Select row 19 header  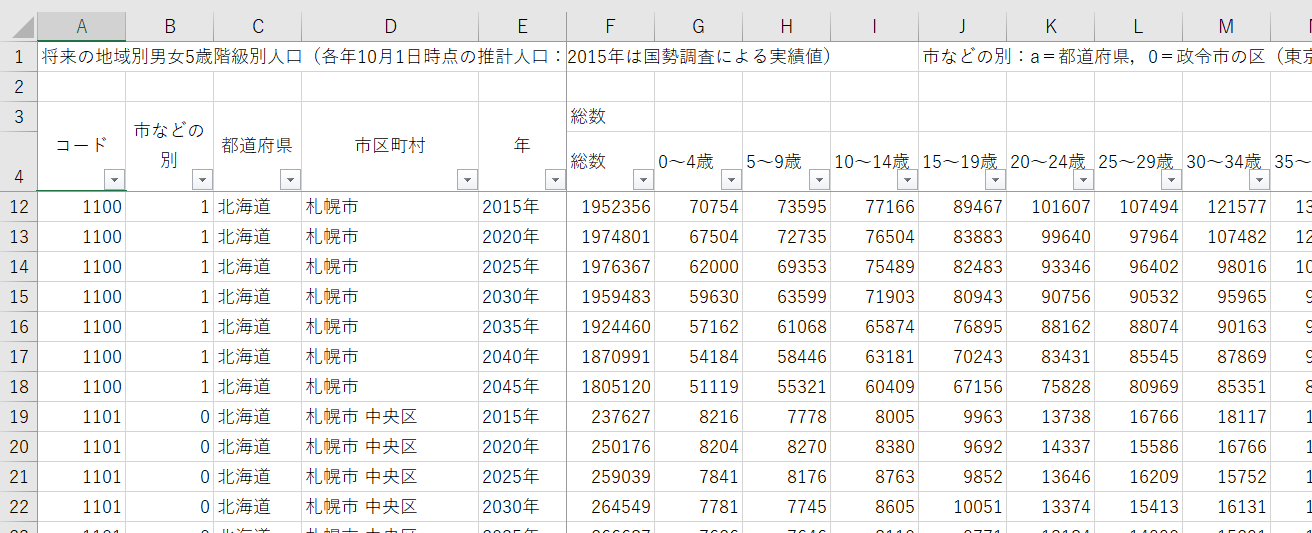18,417
